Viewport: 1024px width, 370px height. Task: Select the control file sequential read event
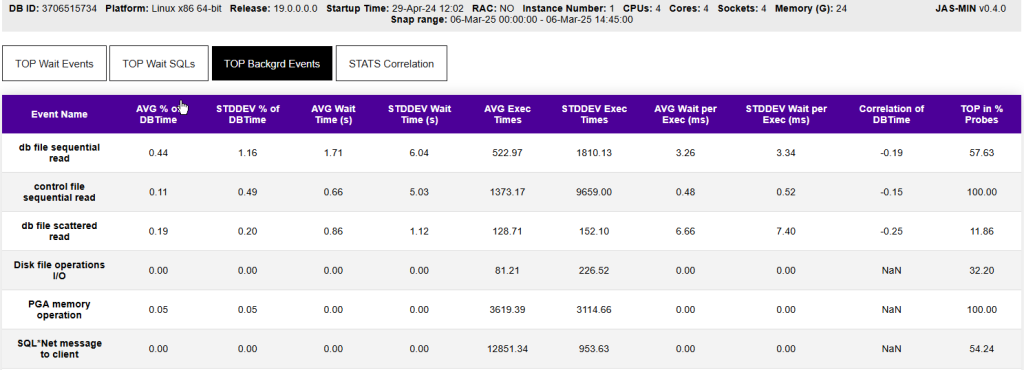pos(59,192)
